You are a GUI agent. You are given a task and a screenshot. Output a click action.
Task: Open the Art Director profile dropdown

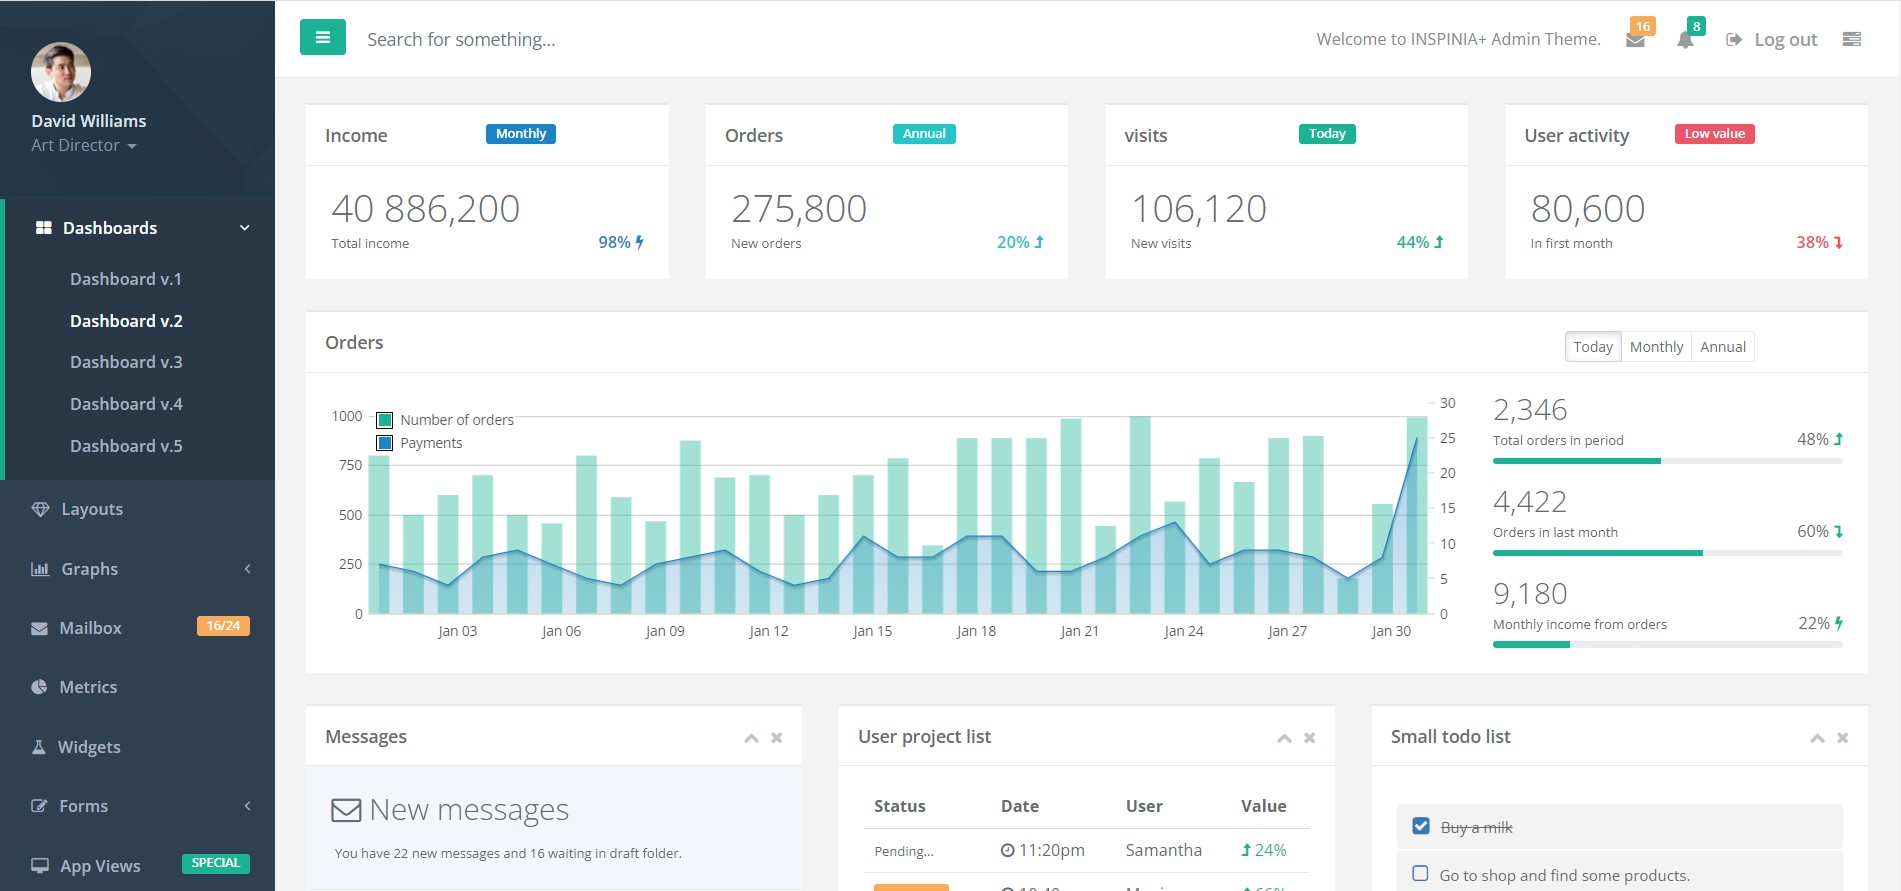click(x=83, y=145)
